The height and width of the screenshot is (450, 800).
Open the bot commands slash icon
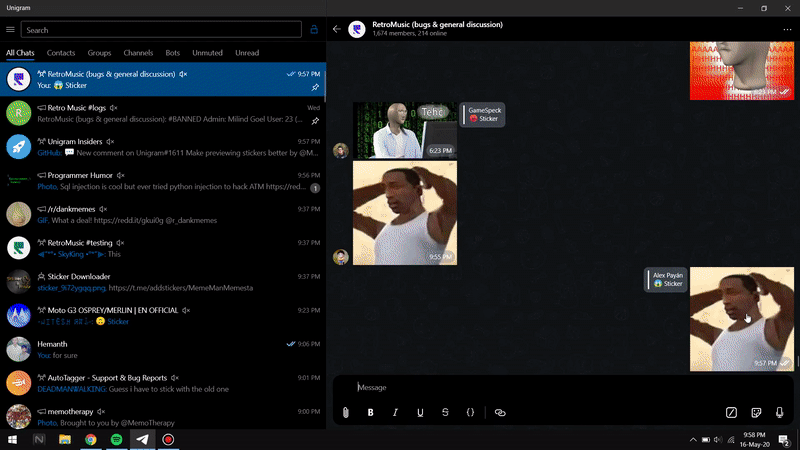pos(731,412)
